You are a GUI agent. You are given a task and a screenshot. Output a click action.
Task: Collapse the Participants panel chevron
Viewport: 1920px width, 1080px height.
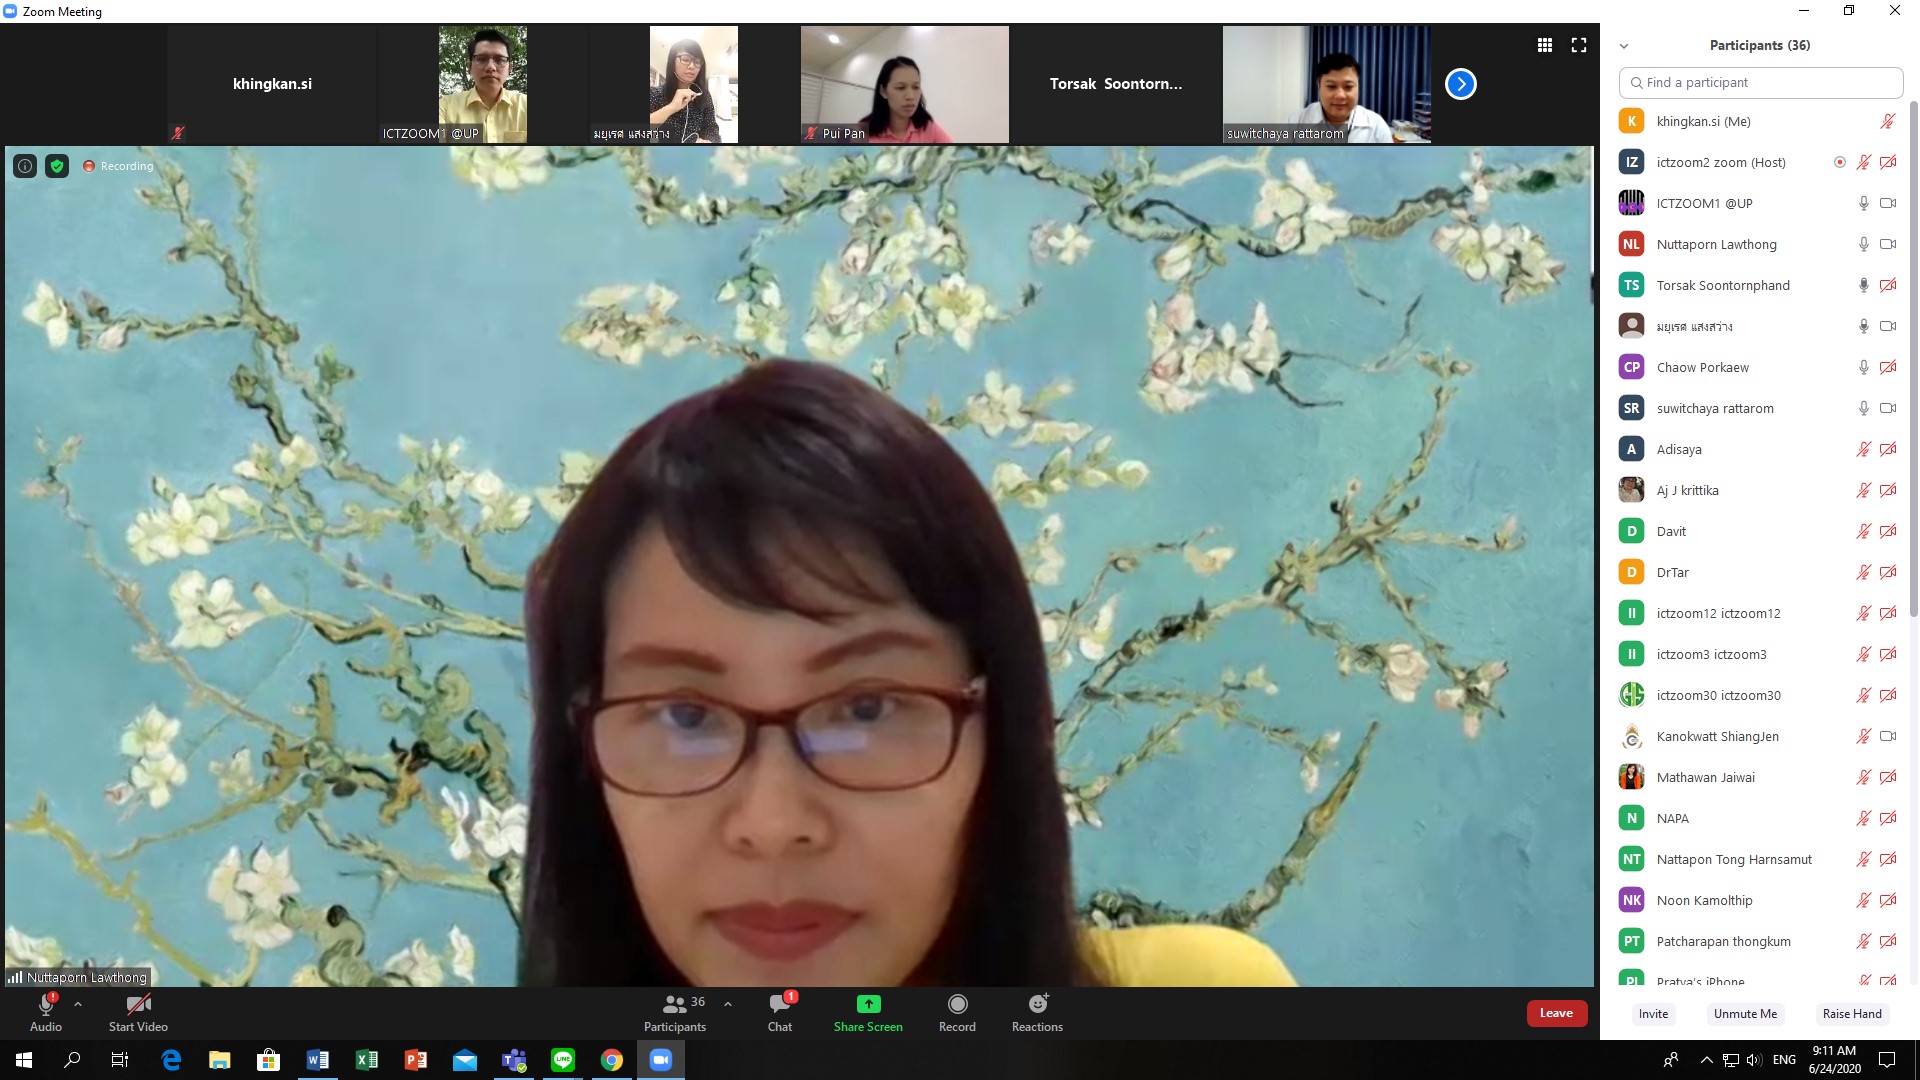tap(1624, 46)
